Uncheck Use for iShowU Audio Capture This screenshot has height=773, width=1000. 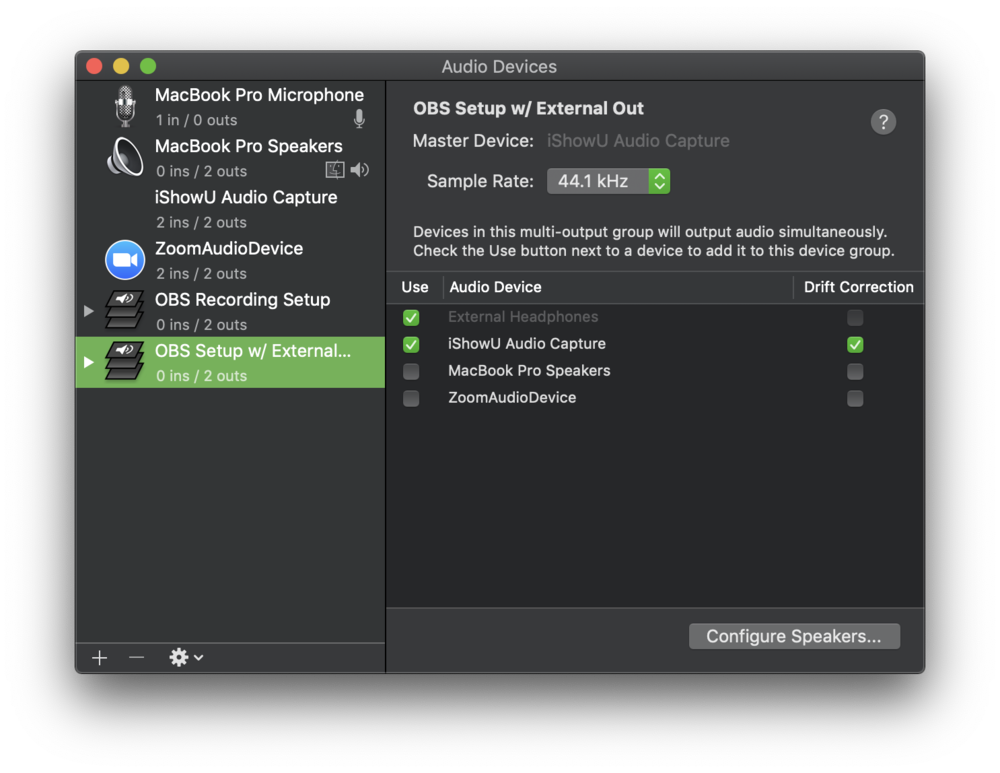point(411,344)
